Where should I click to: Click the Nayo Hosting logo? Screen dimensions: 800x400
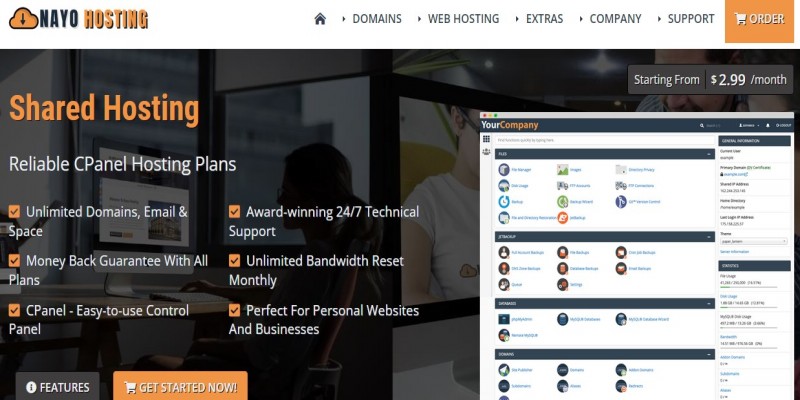[79, 19]
